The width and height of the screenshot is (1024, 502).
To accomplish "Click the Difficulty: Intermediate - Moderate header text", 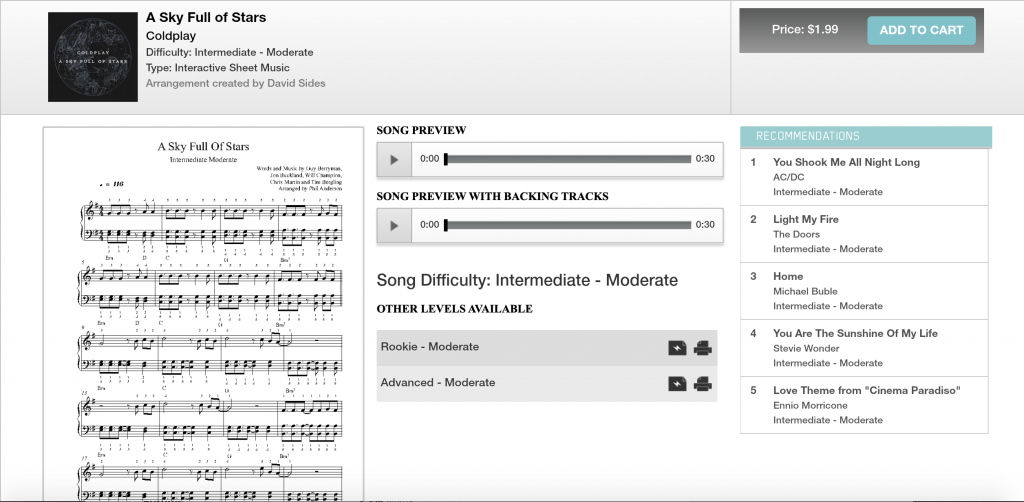I will click(229, 52).
